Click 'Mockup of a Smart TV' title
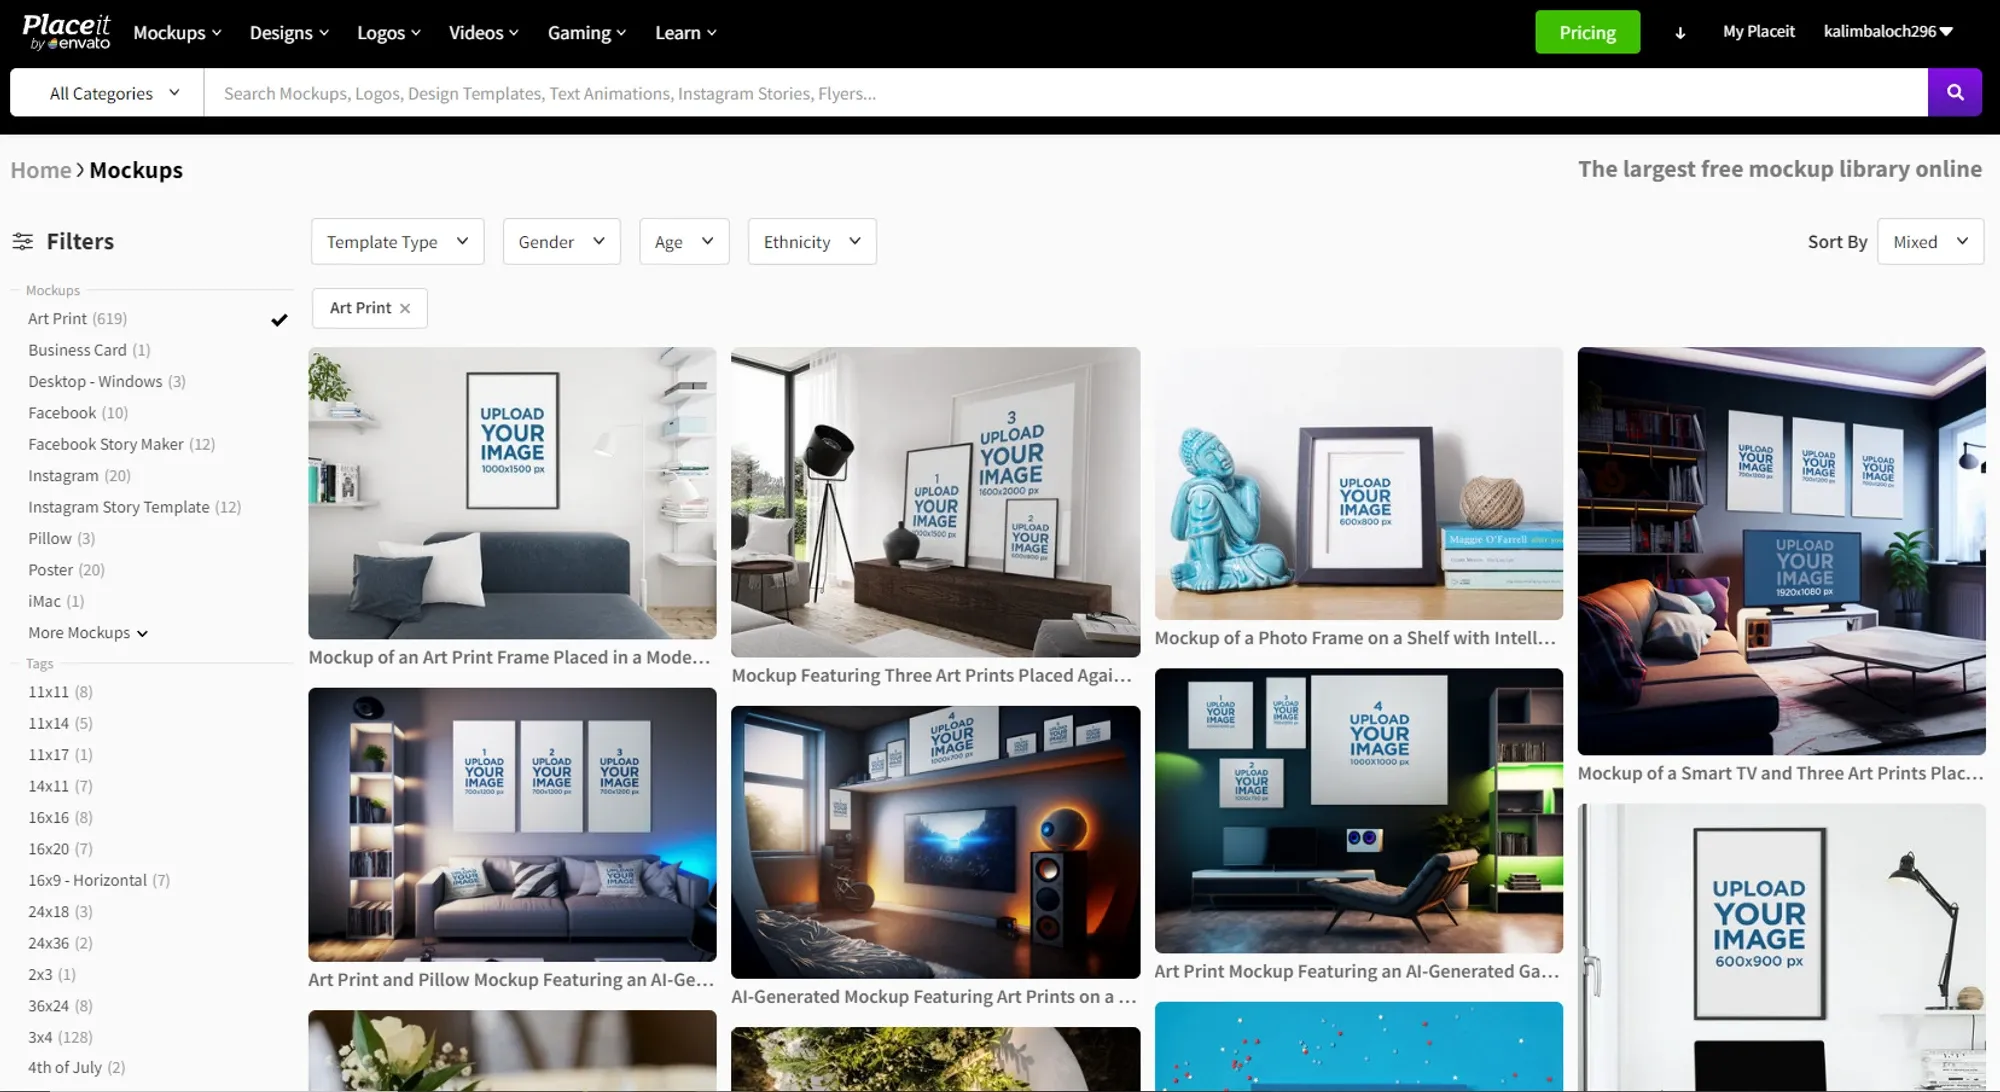The height and width of the screenshot is (1092, 2000). coord(1780,773)
